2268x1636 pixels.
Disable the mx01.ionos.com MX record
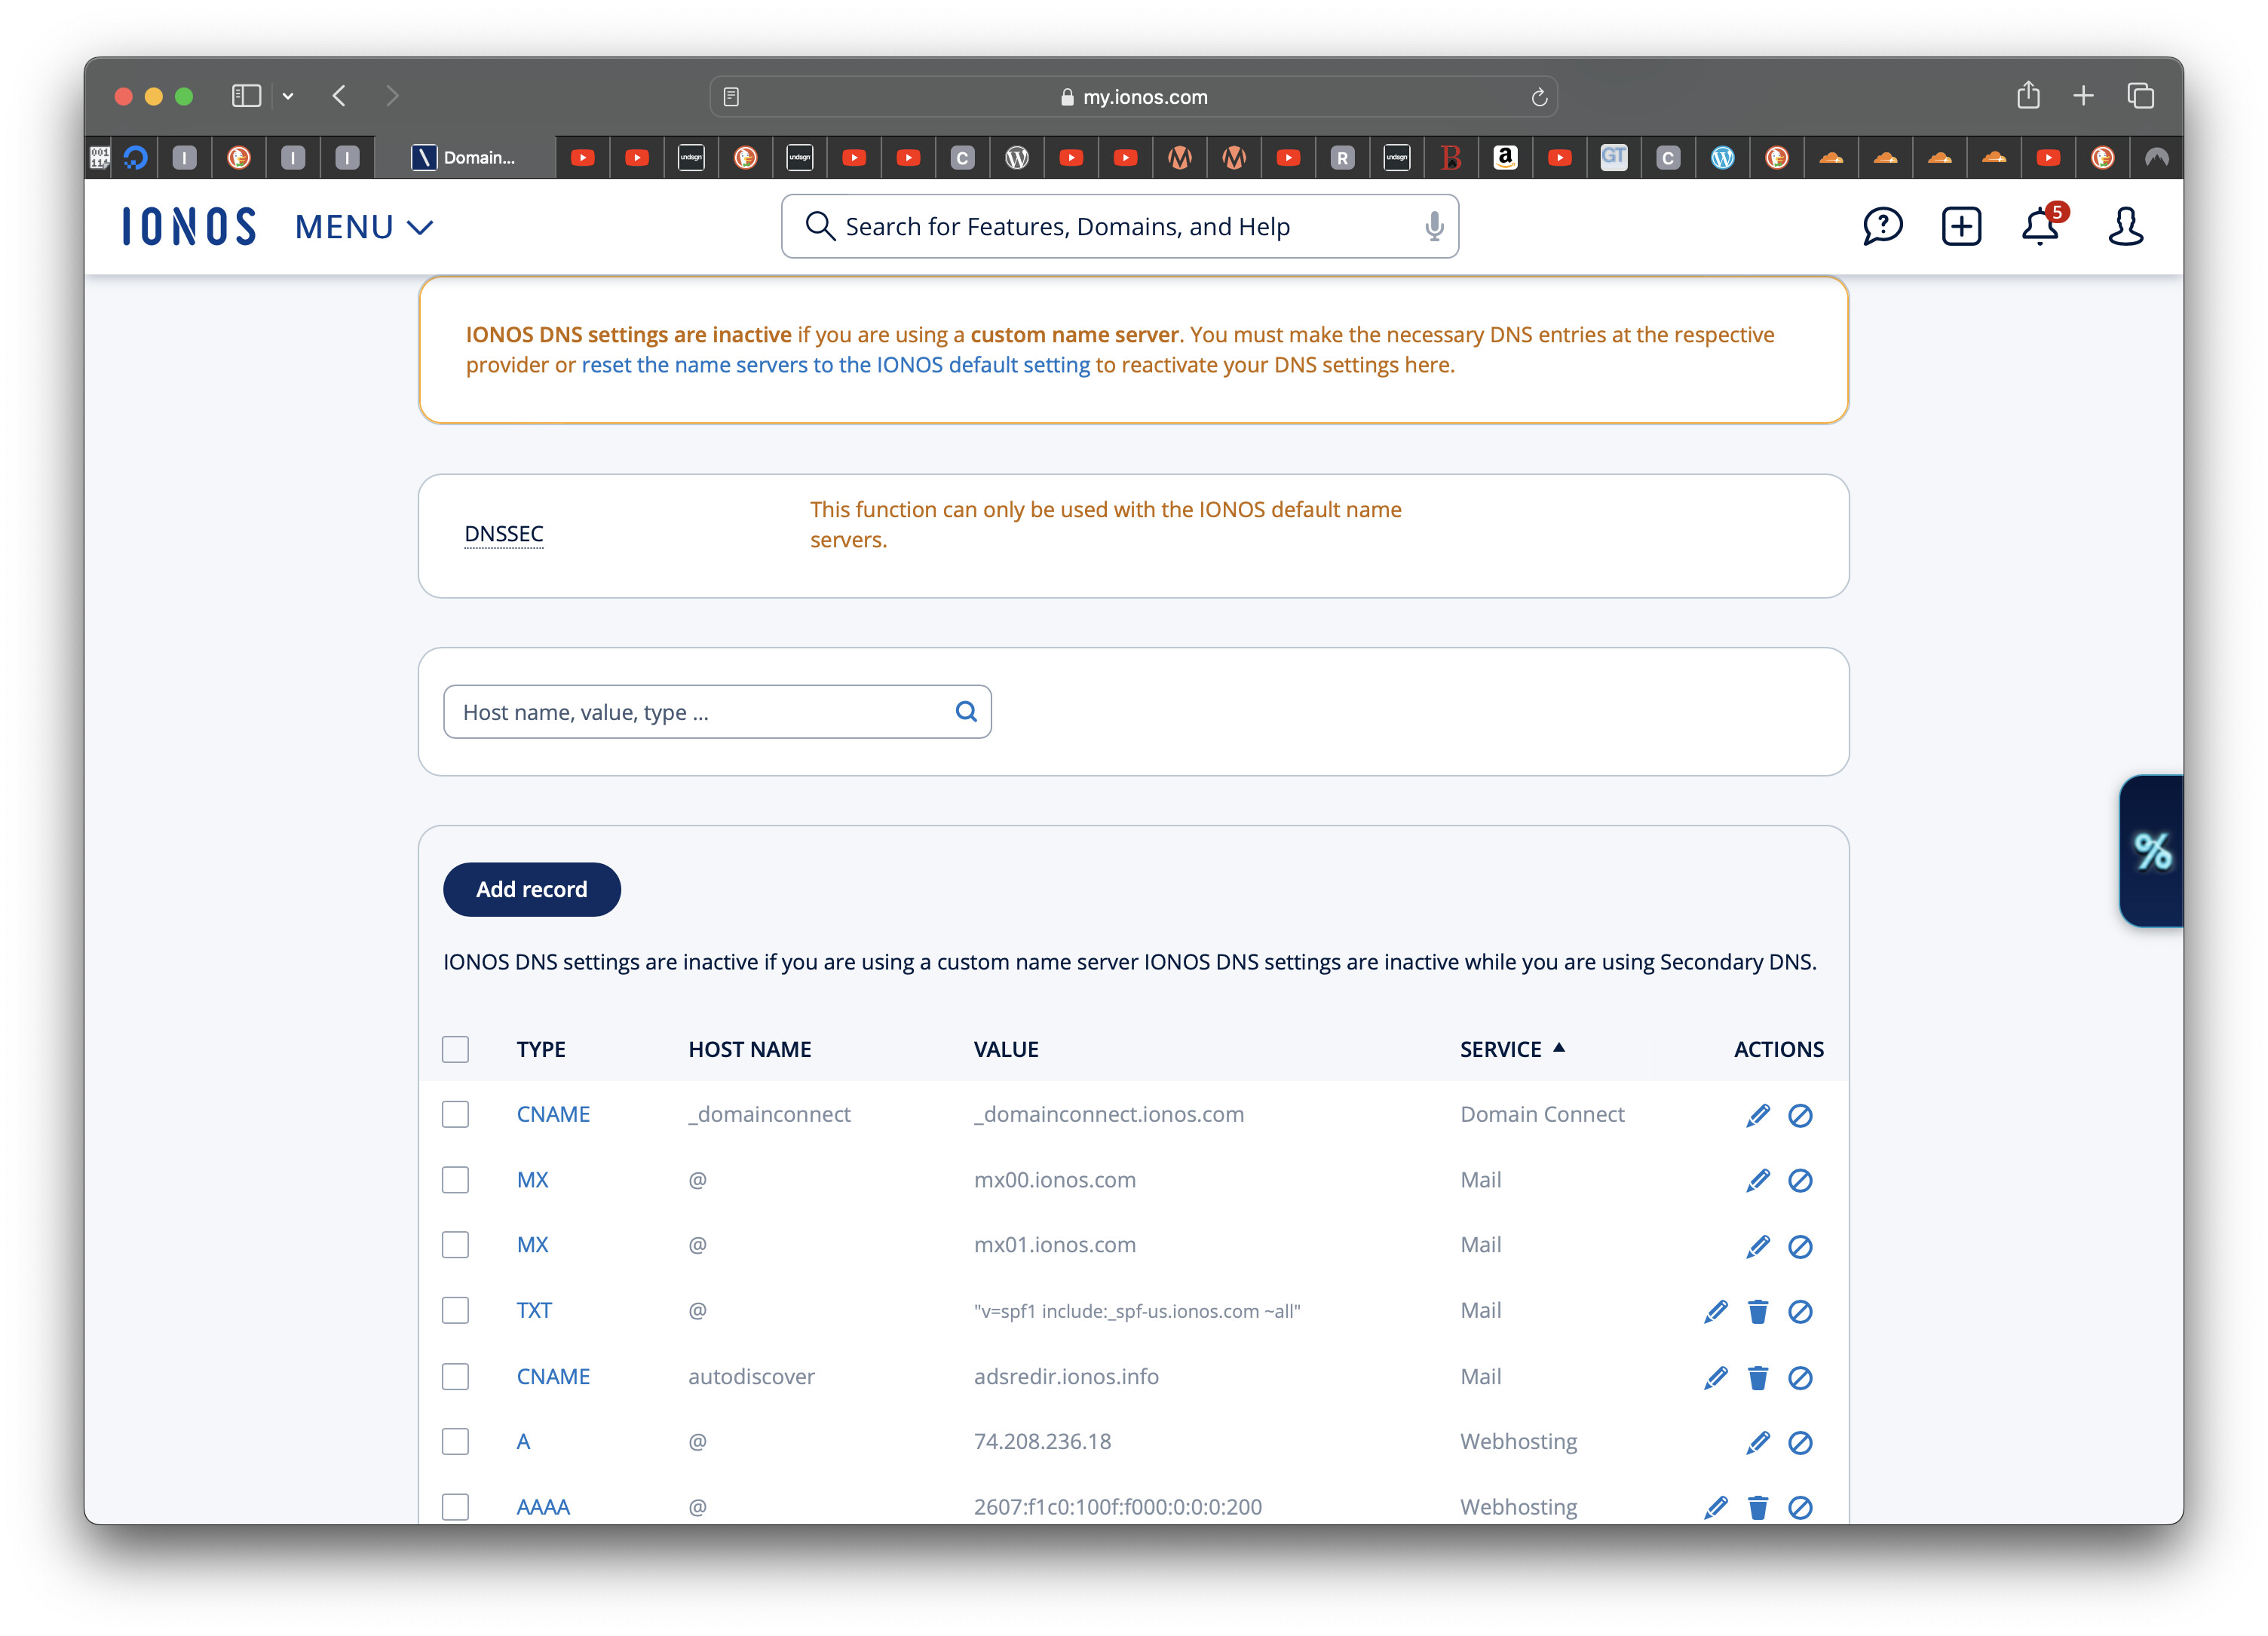click(x=1799, y=1246)
